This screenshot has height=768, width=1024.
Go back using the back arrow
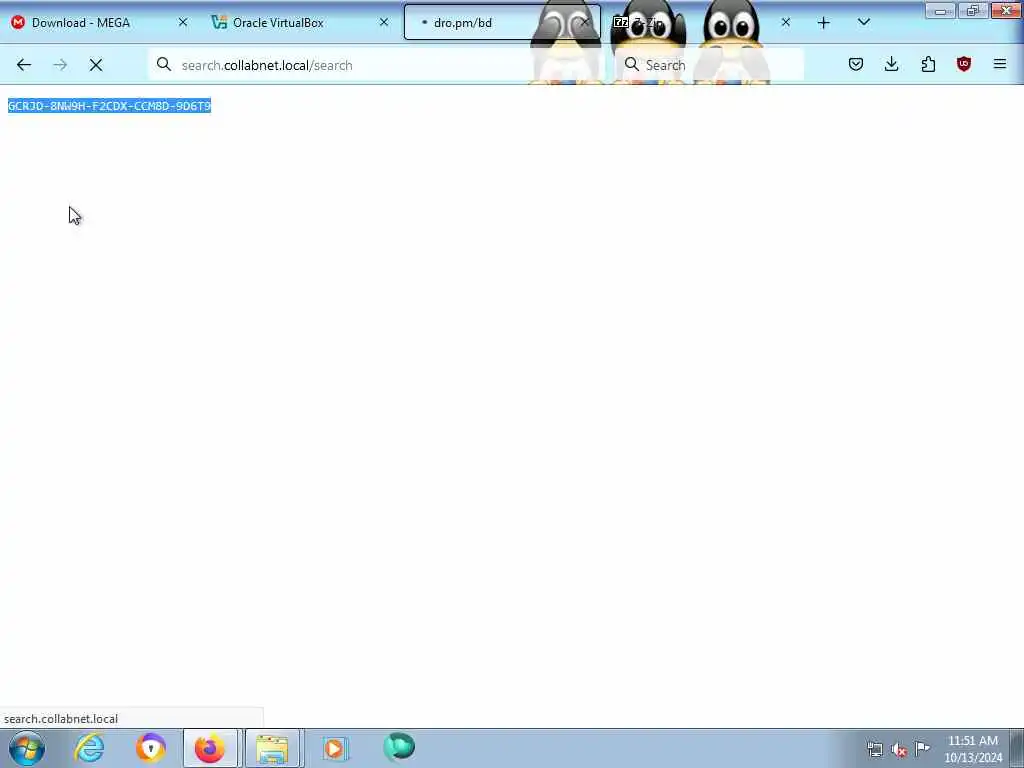pyautogui.click(x=24, y=65)
